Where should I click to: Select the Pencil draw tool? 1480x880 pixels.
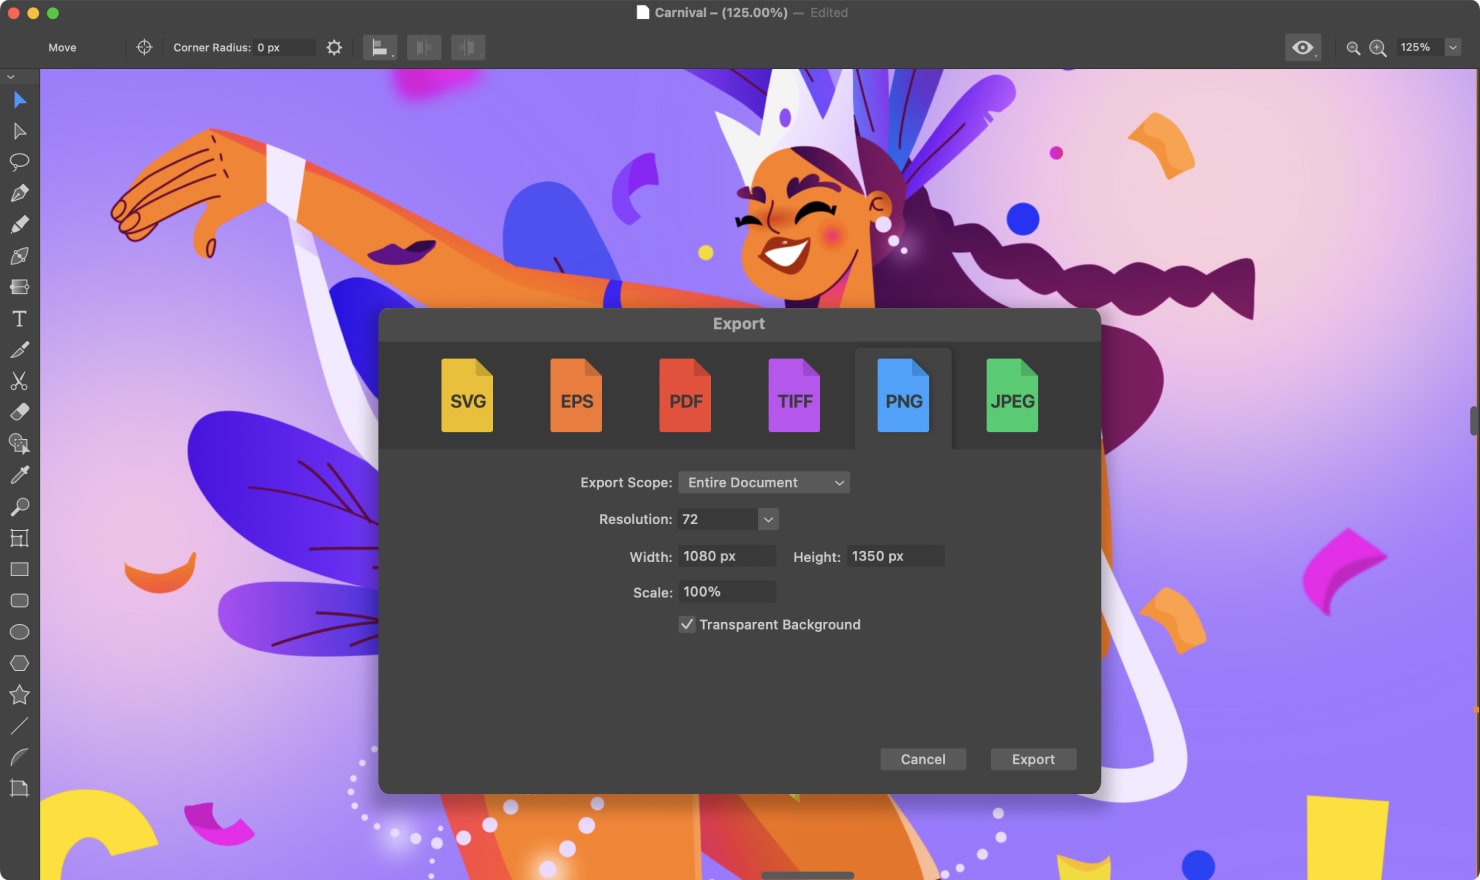point(19,225)
